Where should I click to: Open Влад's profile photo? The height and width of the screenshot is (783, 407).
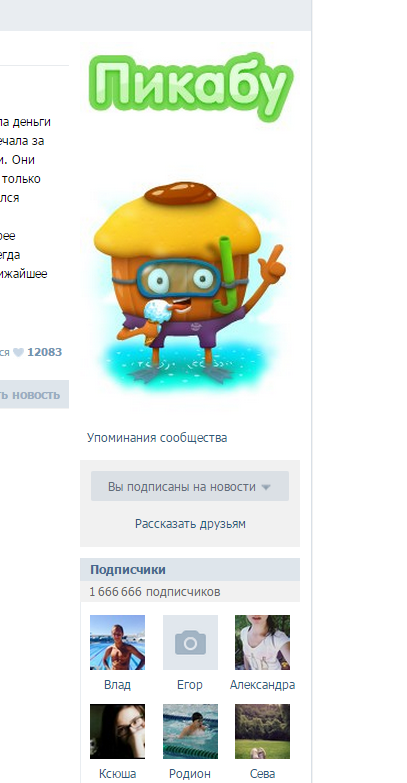pos(117,642)
